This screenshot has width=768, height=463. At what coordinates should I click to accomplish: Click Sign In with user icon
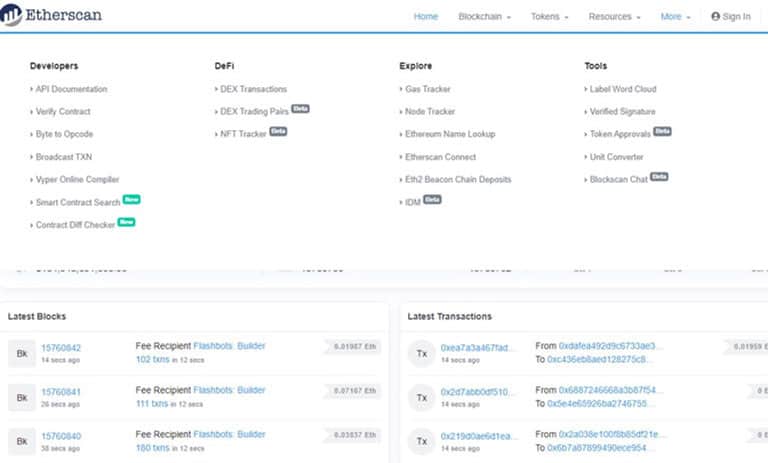pyautogui.click(x=731, y=16)
